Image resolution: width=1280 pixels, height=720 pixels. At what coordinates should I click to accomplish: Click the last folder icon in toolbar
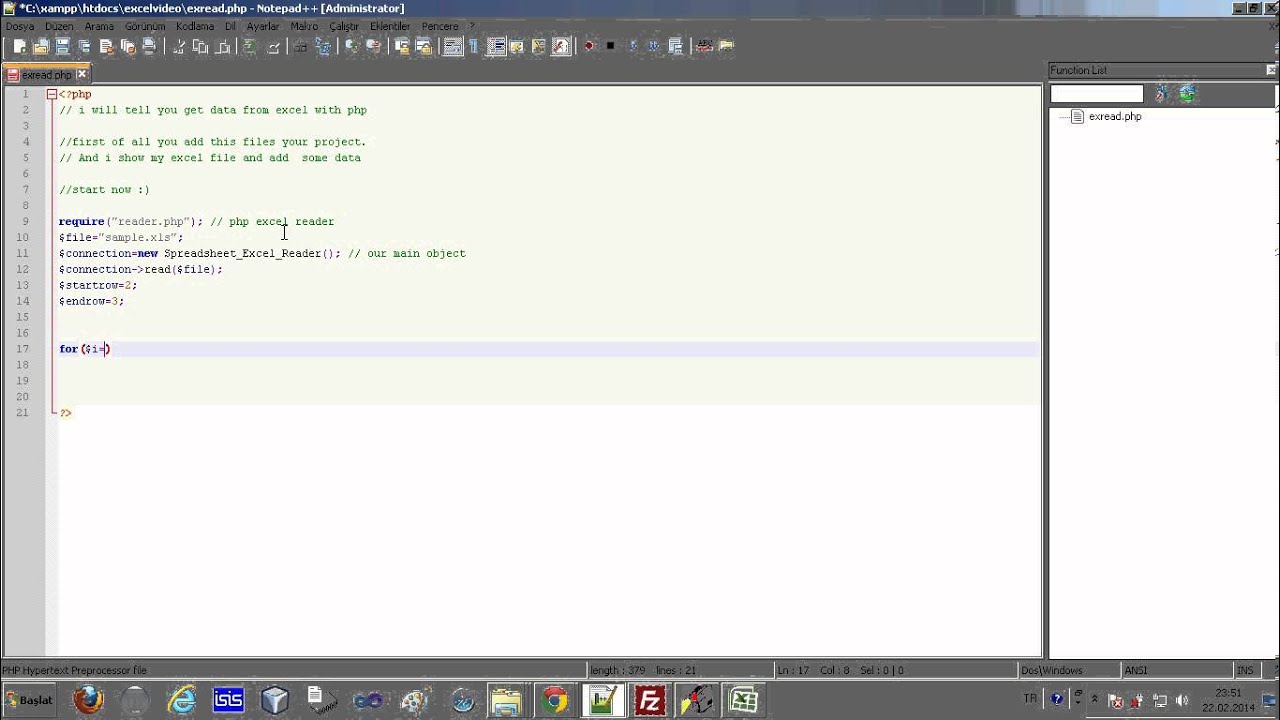pos(726,46)
